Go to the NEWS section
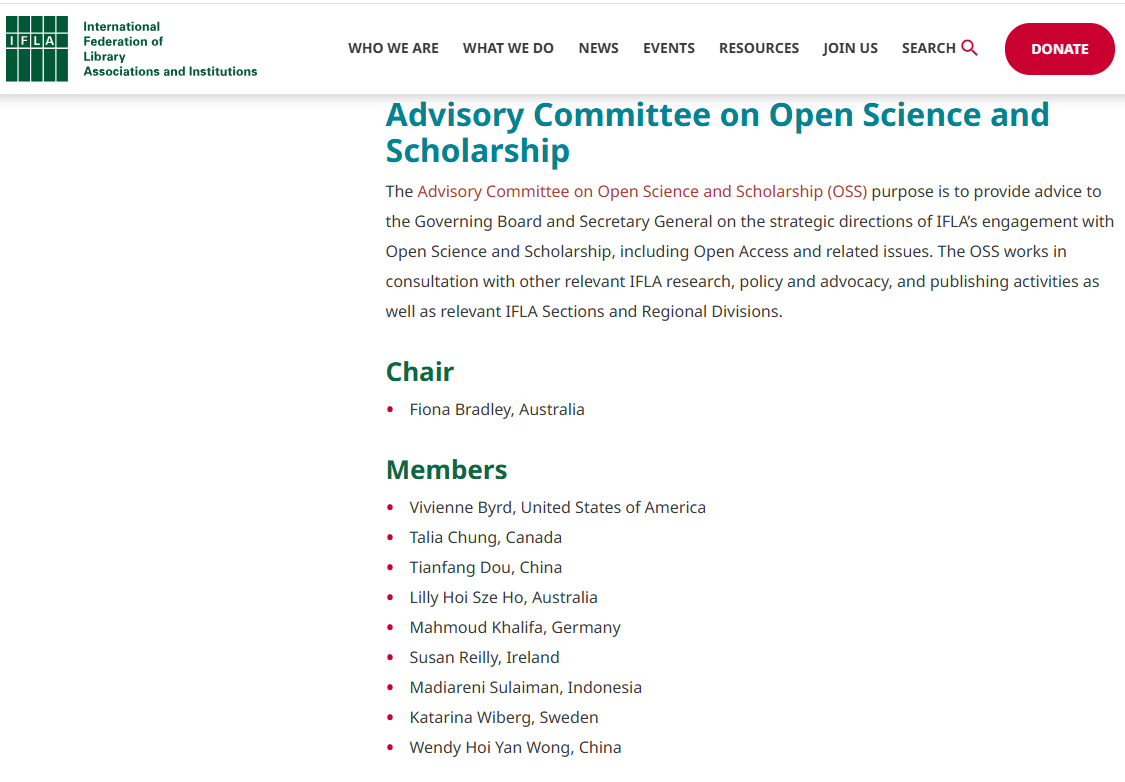 pyautogui.click(x=598, y=48)
